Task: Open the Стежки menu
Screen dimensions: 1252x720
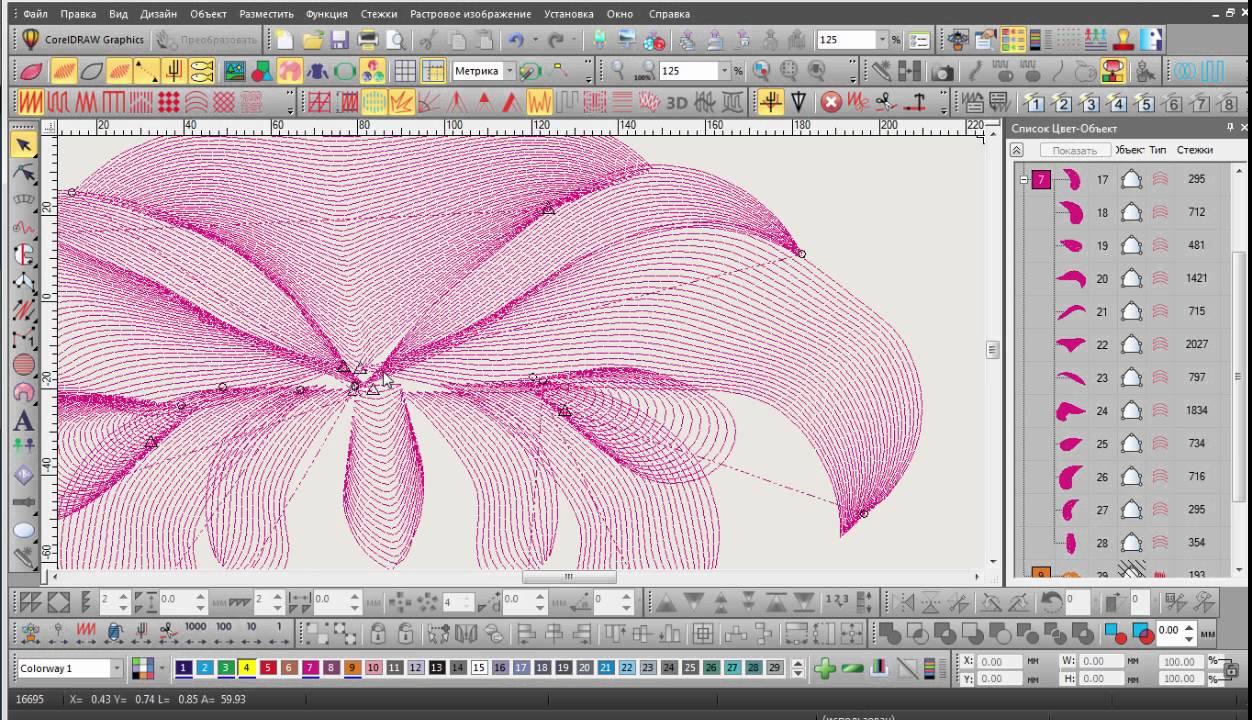Action: [377, 14]
